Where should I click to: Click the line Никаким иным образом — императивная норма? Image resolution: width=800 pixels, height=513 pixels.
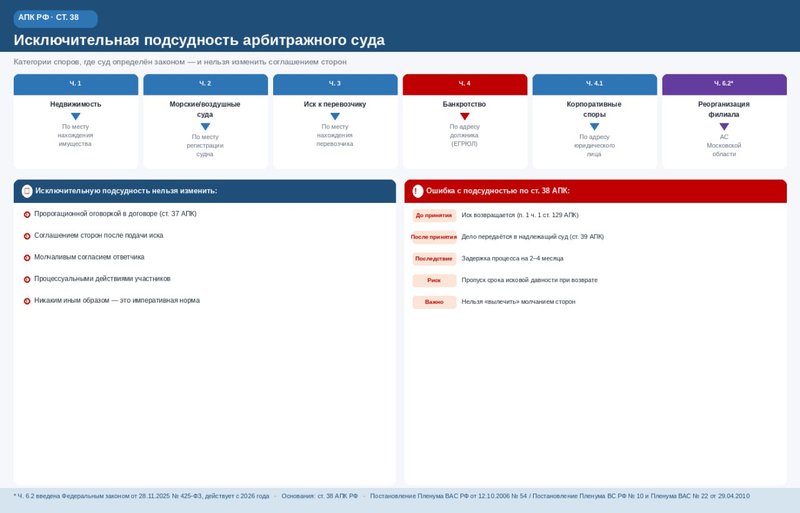coord(117,301)
